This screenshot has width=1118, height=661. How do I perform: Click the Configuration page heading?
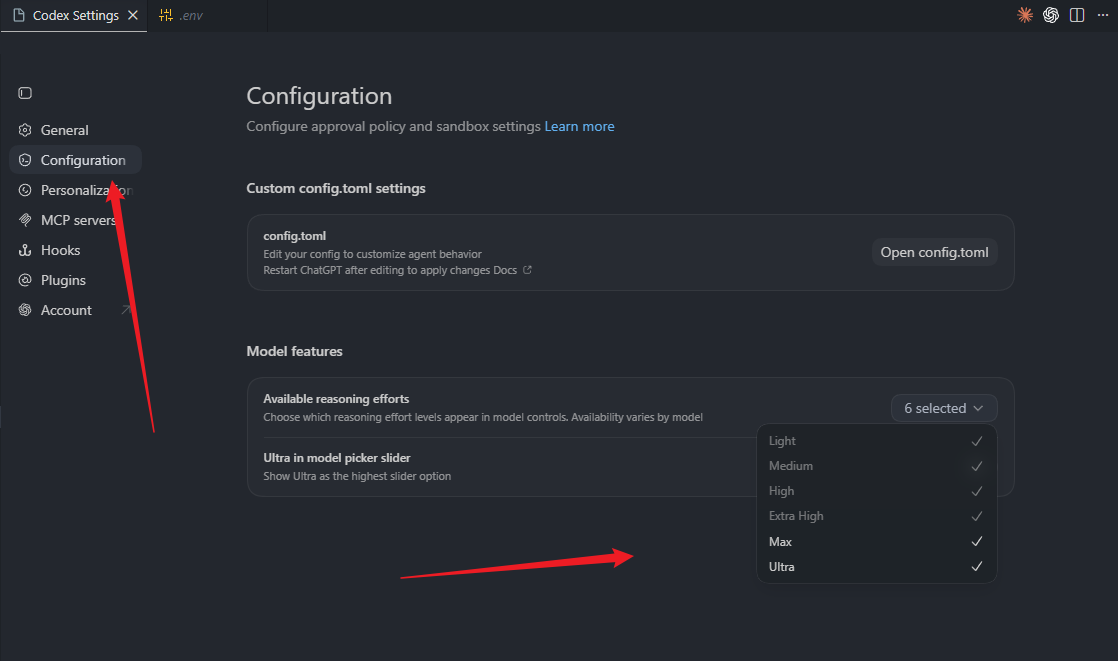click(x=319, y=96)
